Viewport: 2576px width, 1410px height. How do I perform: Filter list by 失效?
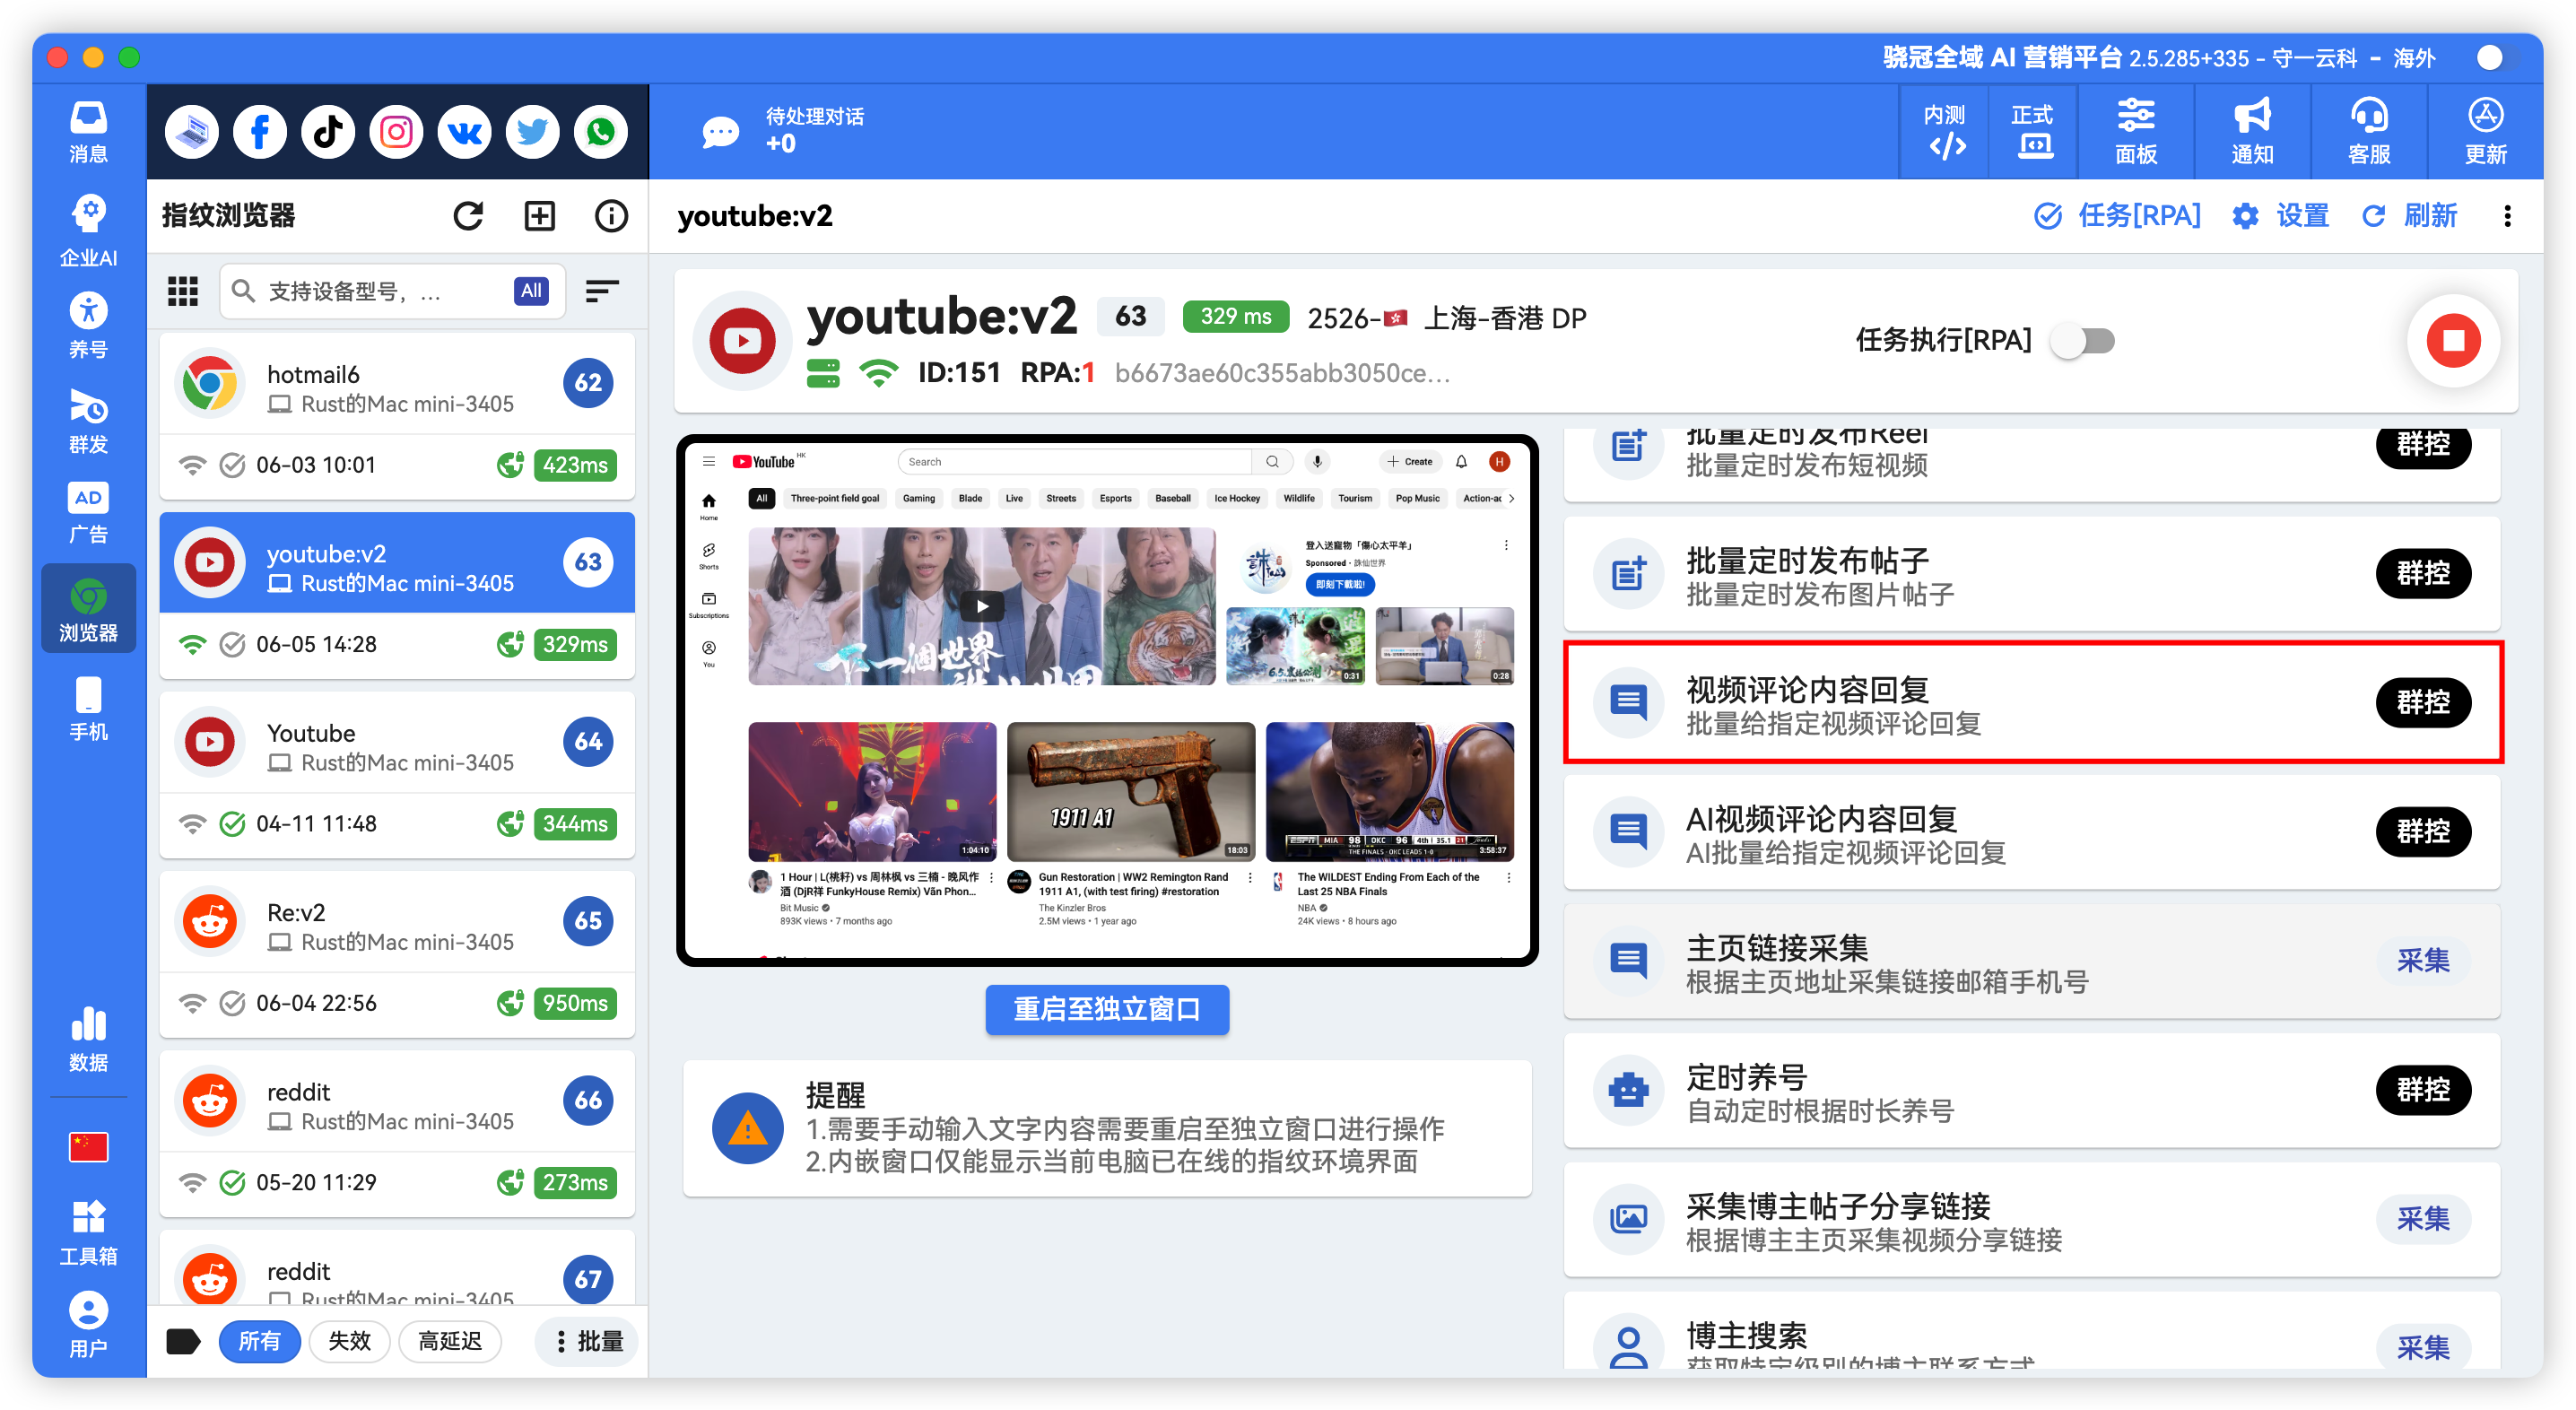coord(349,1341)
